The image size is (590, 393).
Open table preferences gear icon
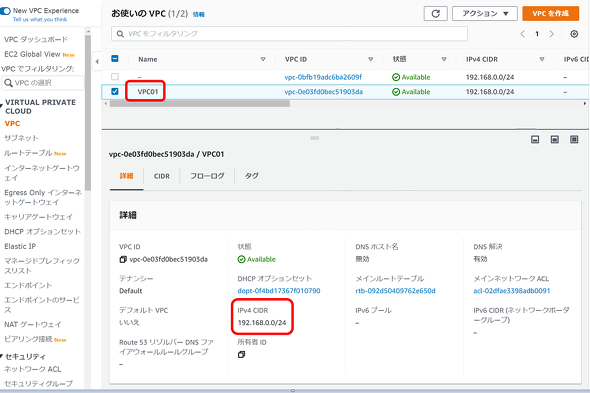point(574,34)
